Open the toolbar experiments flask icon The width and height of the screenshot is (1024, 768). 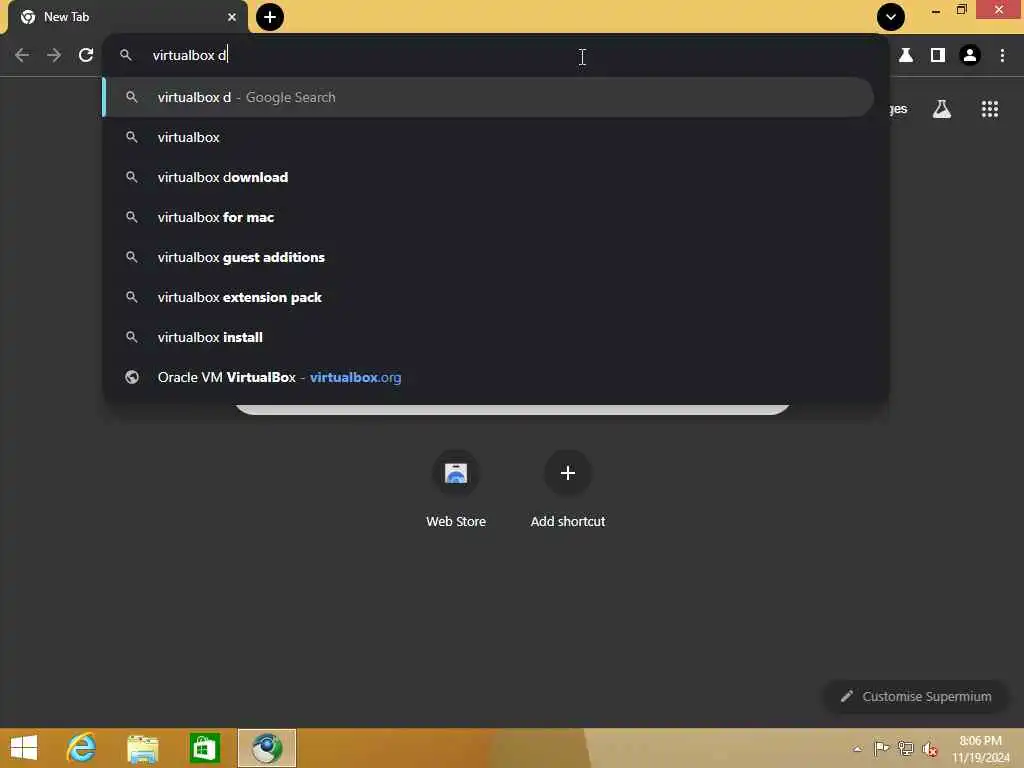coord(906,56)
